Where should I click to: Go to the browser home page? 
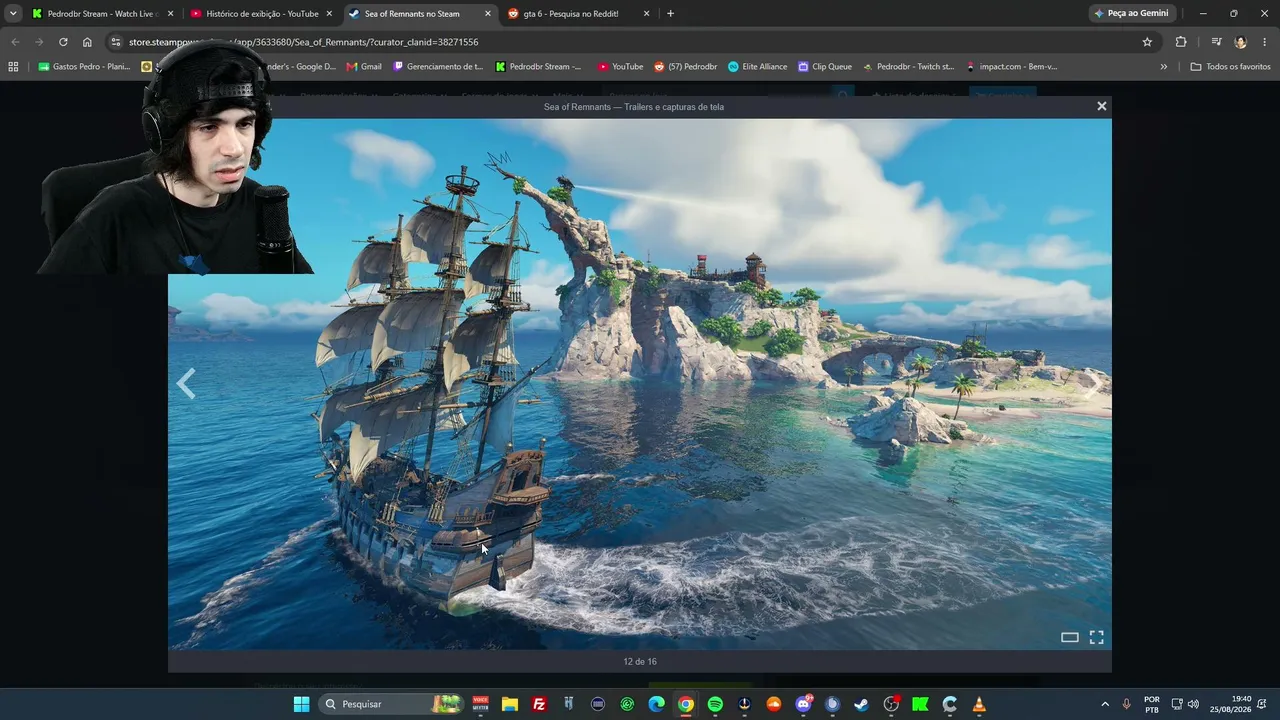coord(87,42)
